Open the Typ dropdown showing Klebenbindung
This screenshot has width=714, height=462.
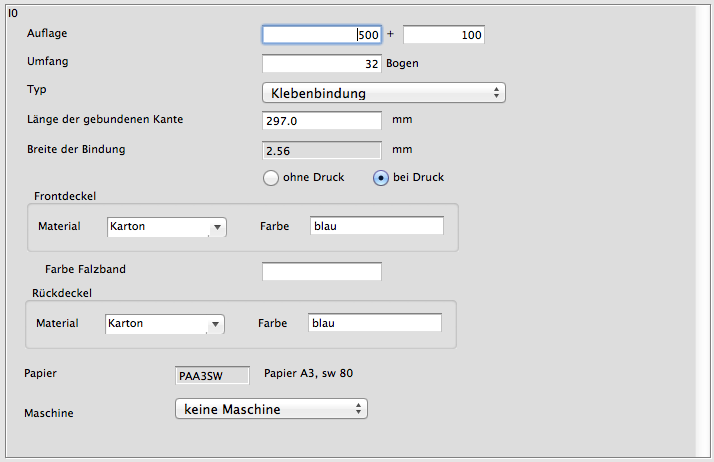[383, 93]
